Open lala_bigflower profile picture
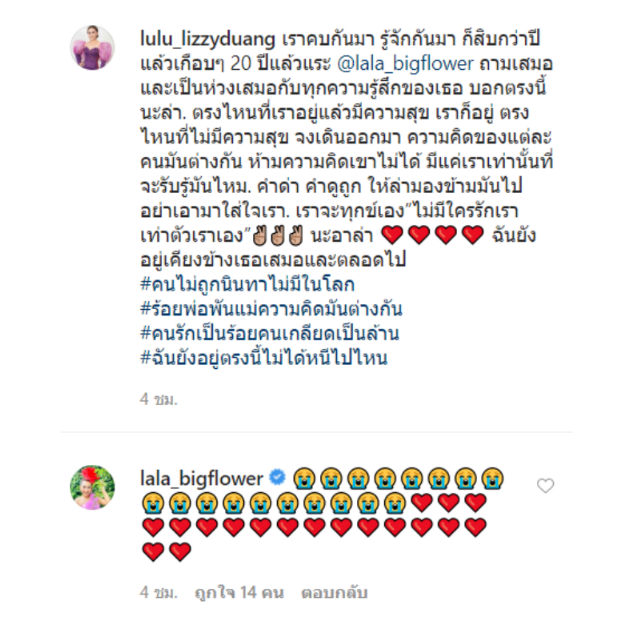Viewport: 628px width, 621px height. (93, 487)
